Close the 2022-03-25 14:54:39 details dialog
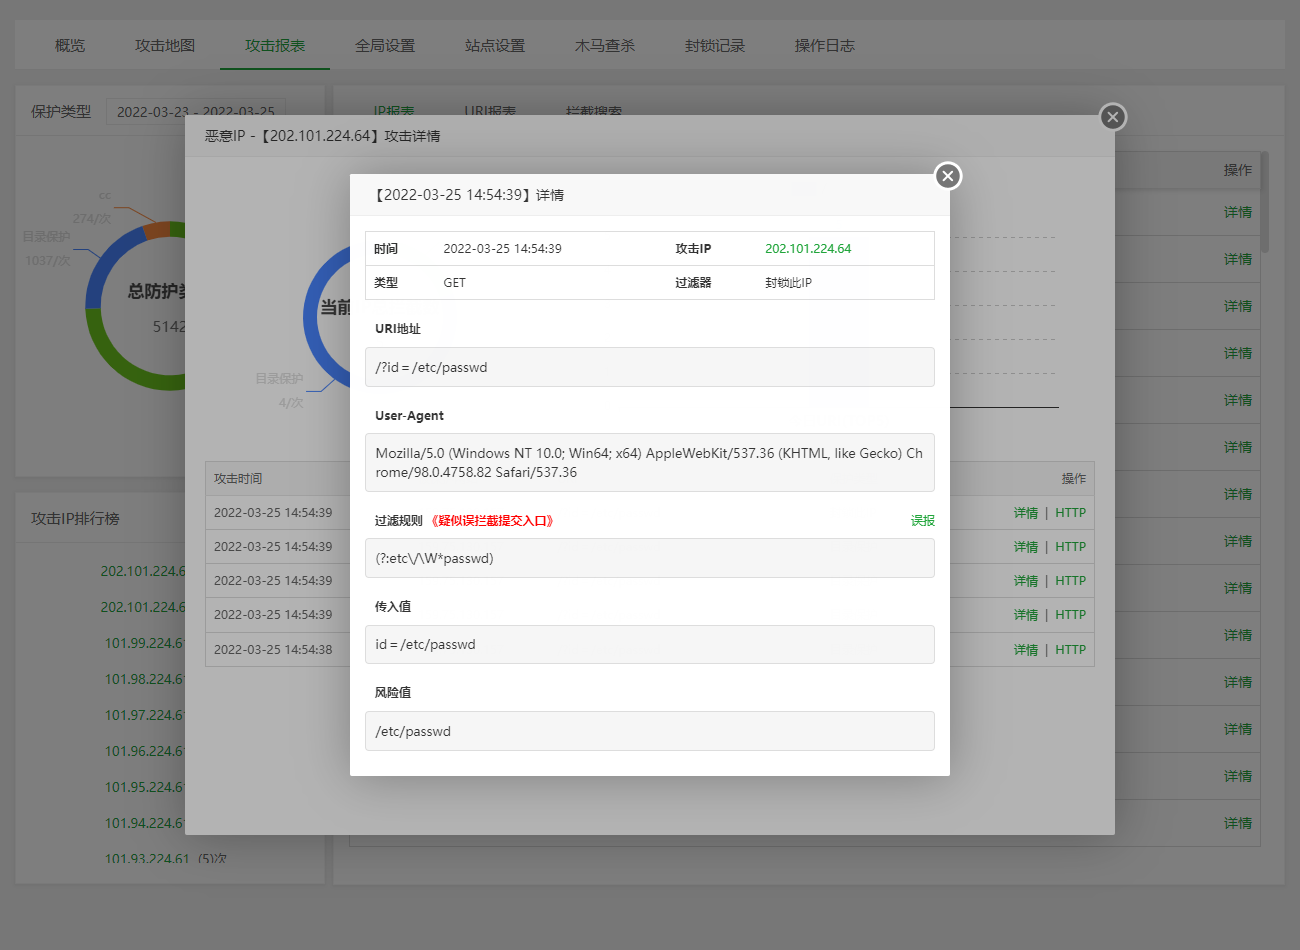This screenshot has height=950, width=1300. click(948, 176)
